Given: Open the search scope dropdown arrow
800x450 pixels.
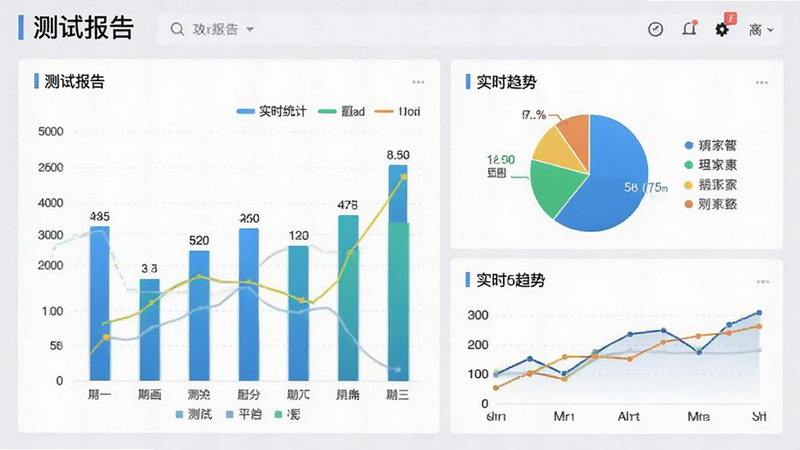Looking at the screenshot, I should coord(250,29).
